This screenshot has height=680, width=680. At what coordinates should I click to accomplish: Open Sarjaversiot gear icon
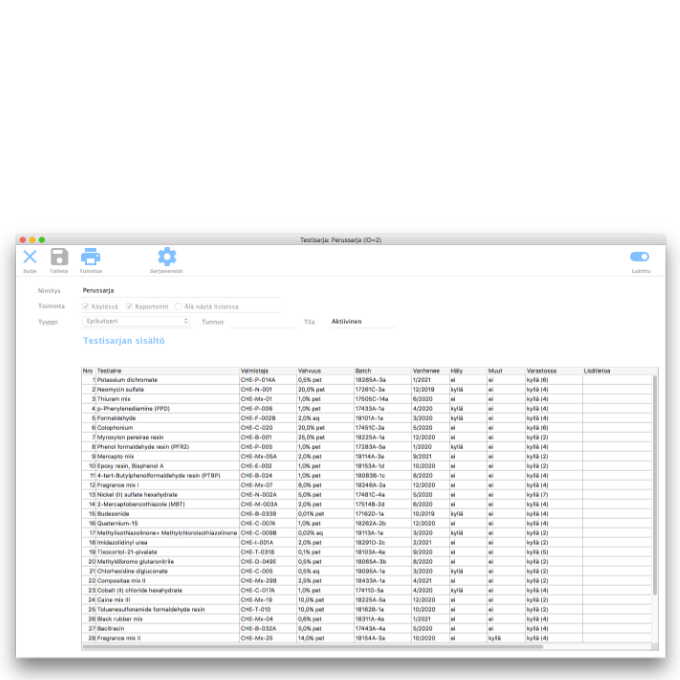click(x=166, y=257)
